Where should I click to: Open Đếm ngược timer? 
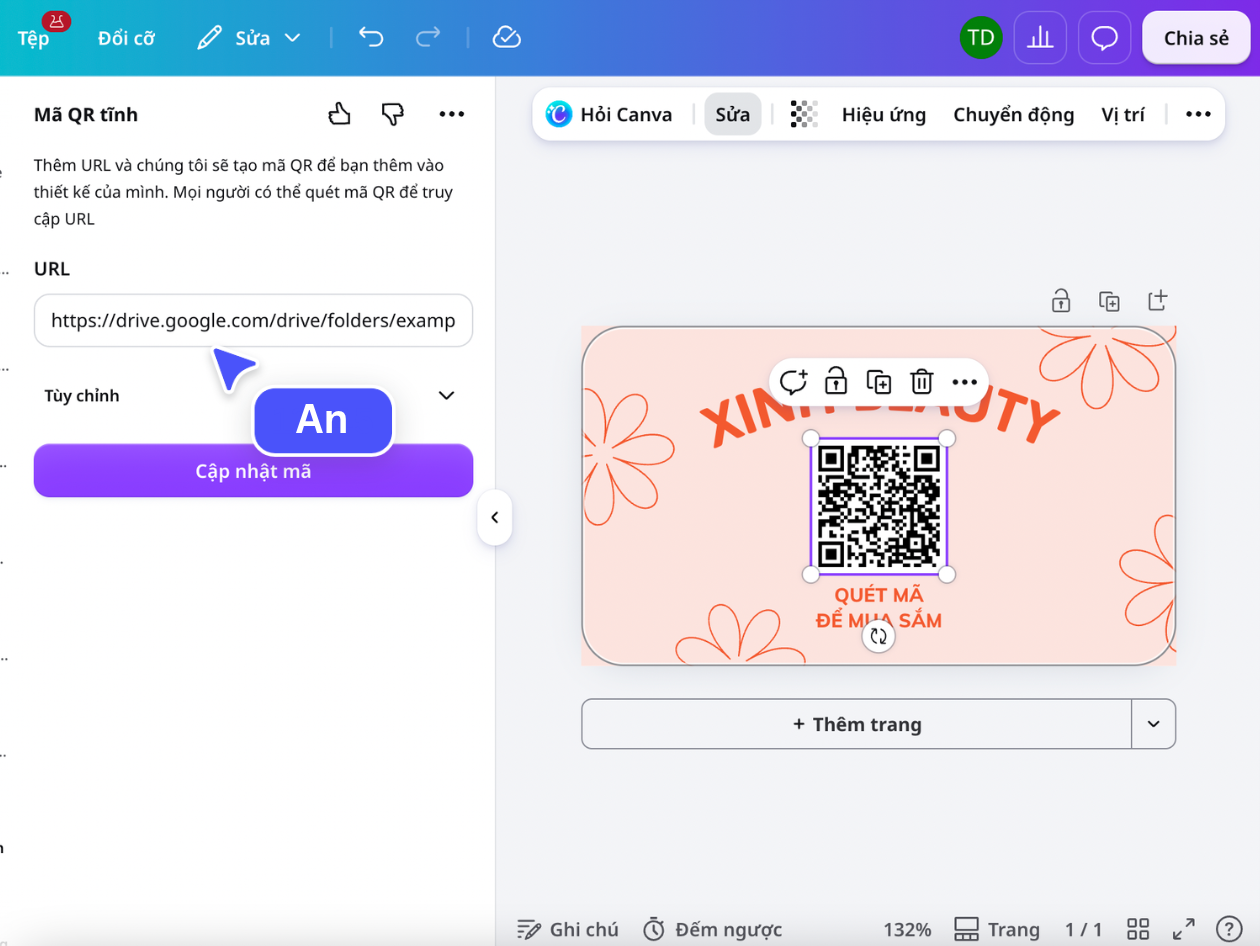[x=711, y=929]
